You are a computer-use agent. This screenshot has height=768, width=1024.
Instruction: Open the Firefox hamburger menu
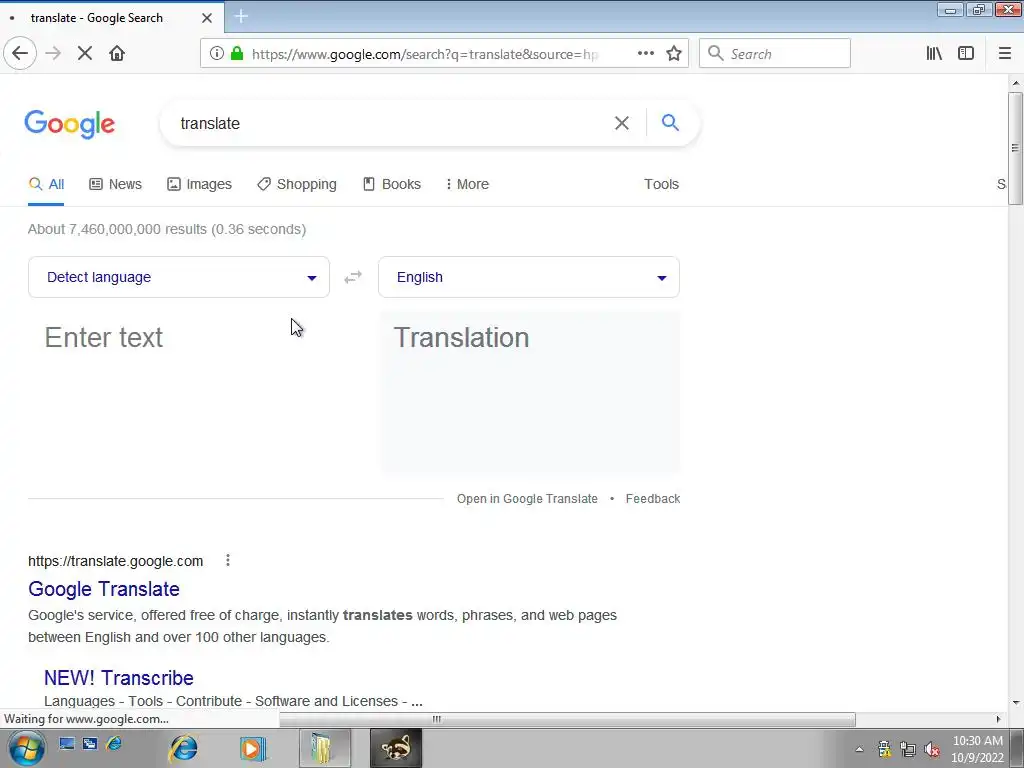tap(1004, 54)
